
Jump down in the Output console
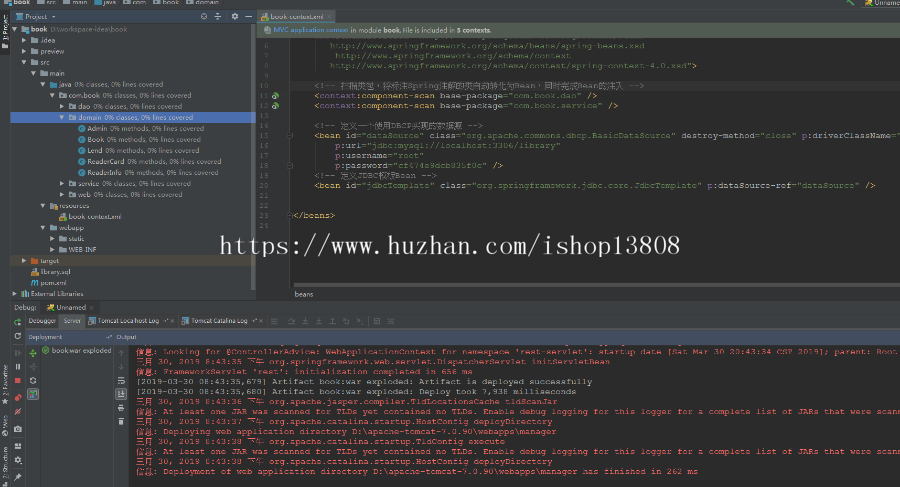(x=121, y=367)
